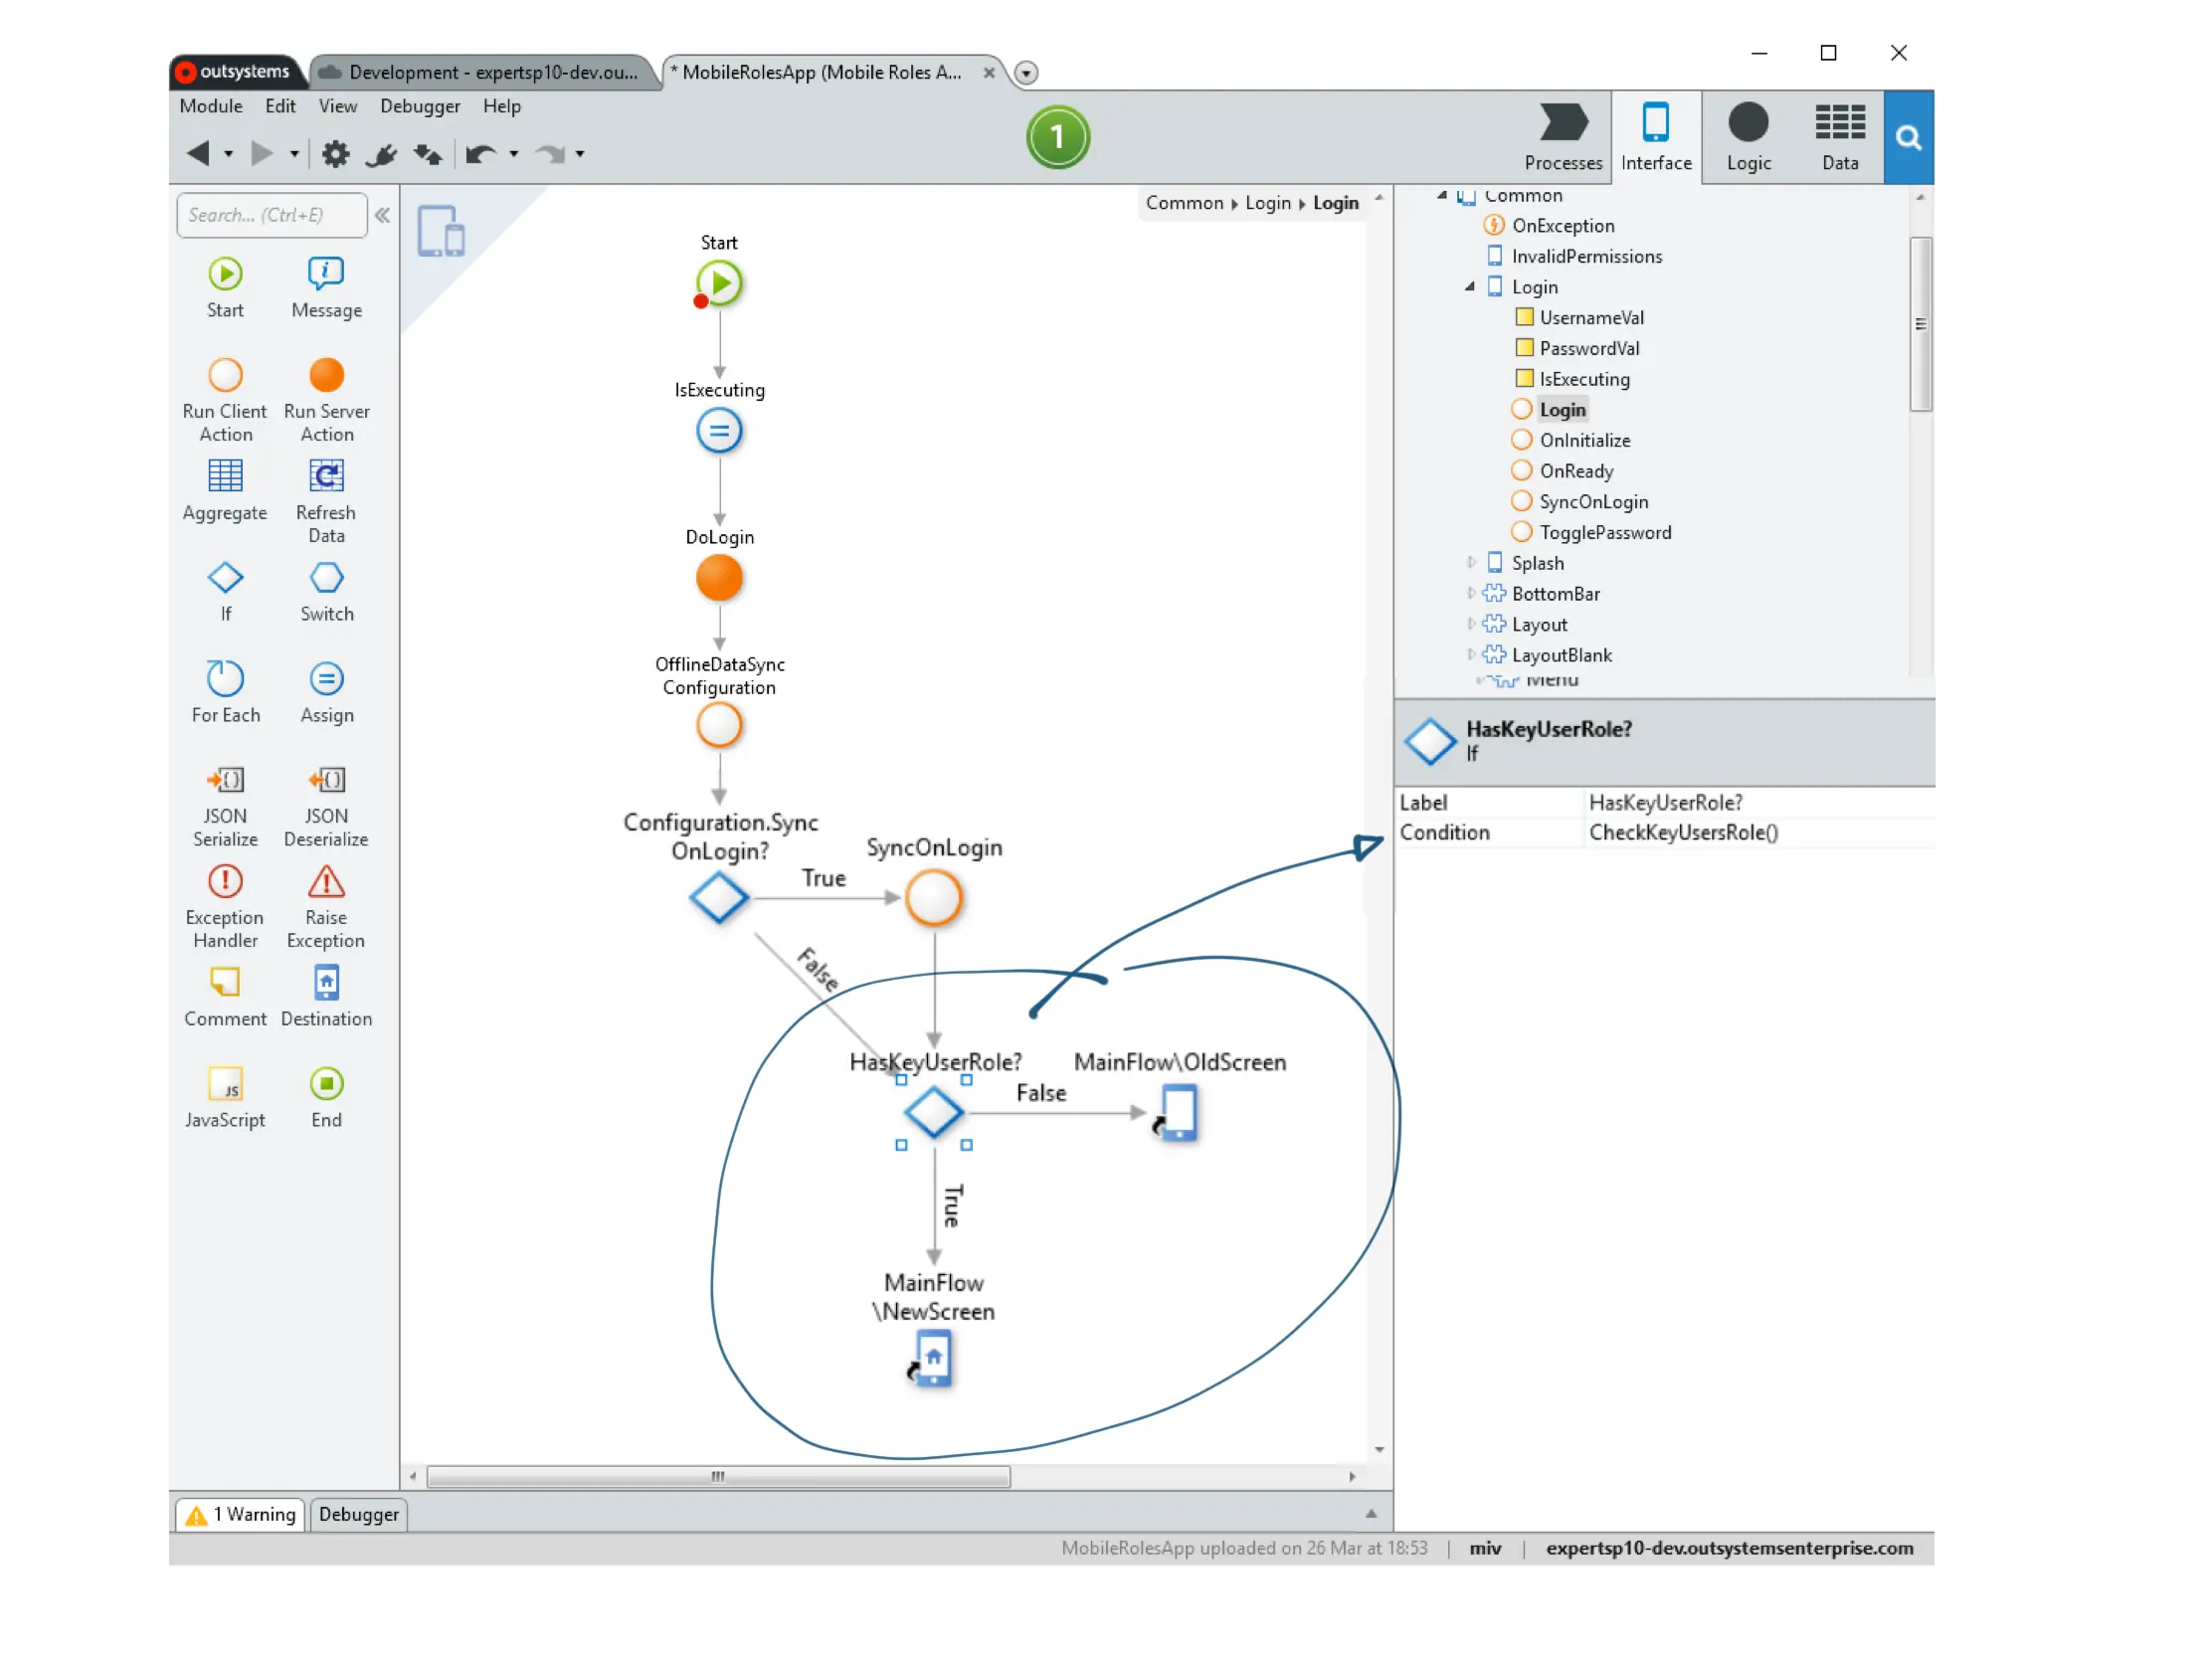Viewport: 2212px width, 1659px height.
Task: Select the MainFlow\OldScreen destination node
Action: pos(1178,1112)
